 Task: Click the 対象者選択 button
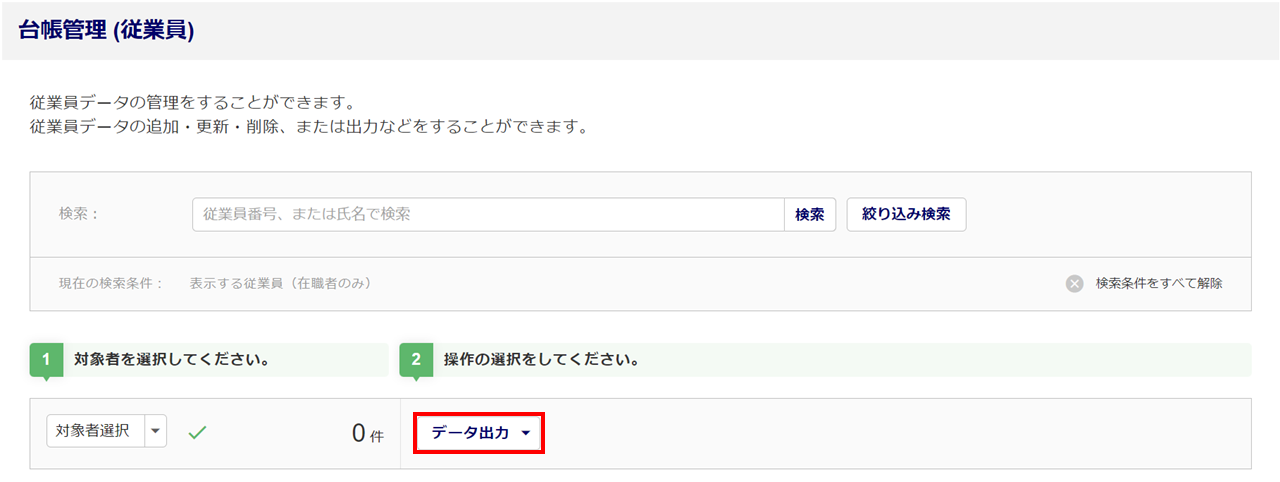(96, 431)
